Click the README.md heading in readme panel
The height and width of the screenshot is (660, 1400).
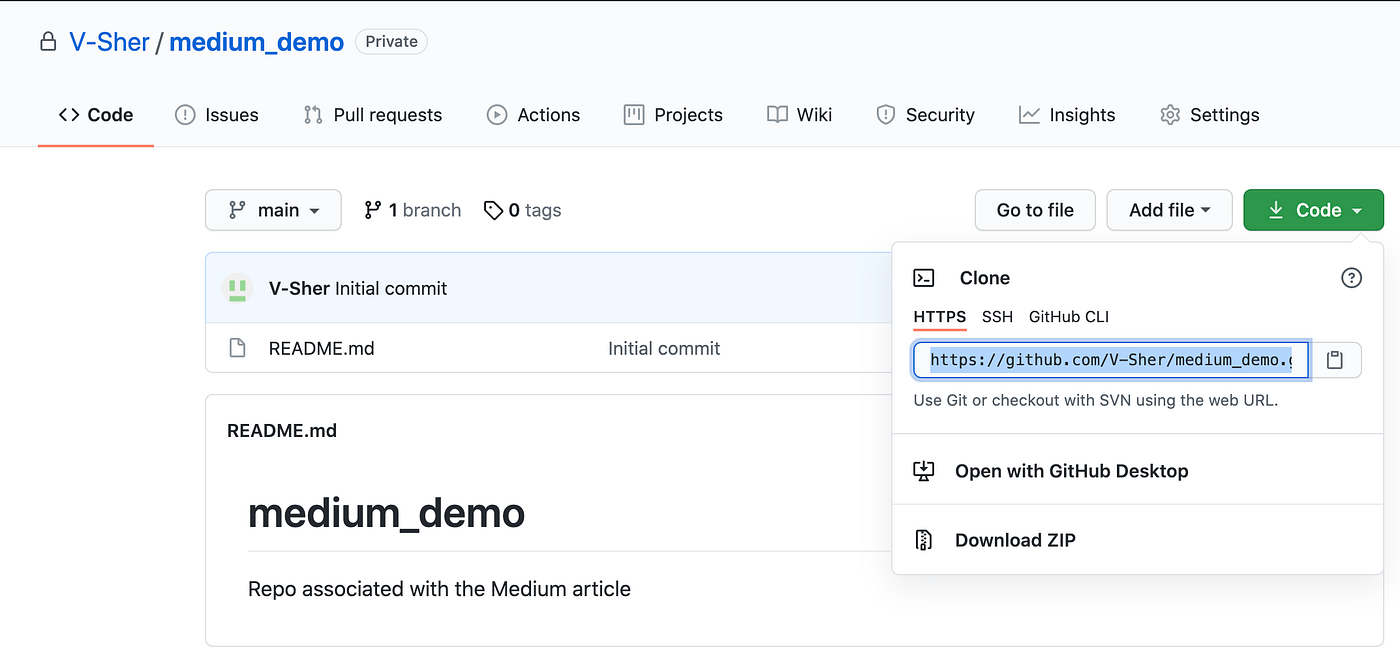(282, 431)
